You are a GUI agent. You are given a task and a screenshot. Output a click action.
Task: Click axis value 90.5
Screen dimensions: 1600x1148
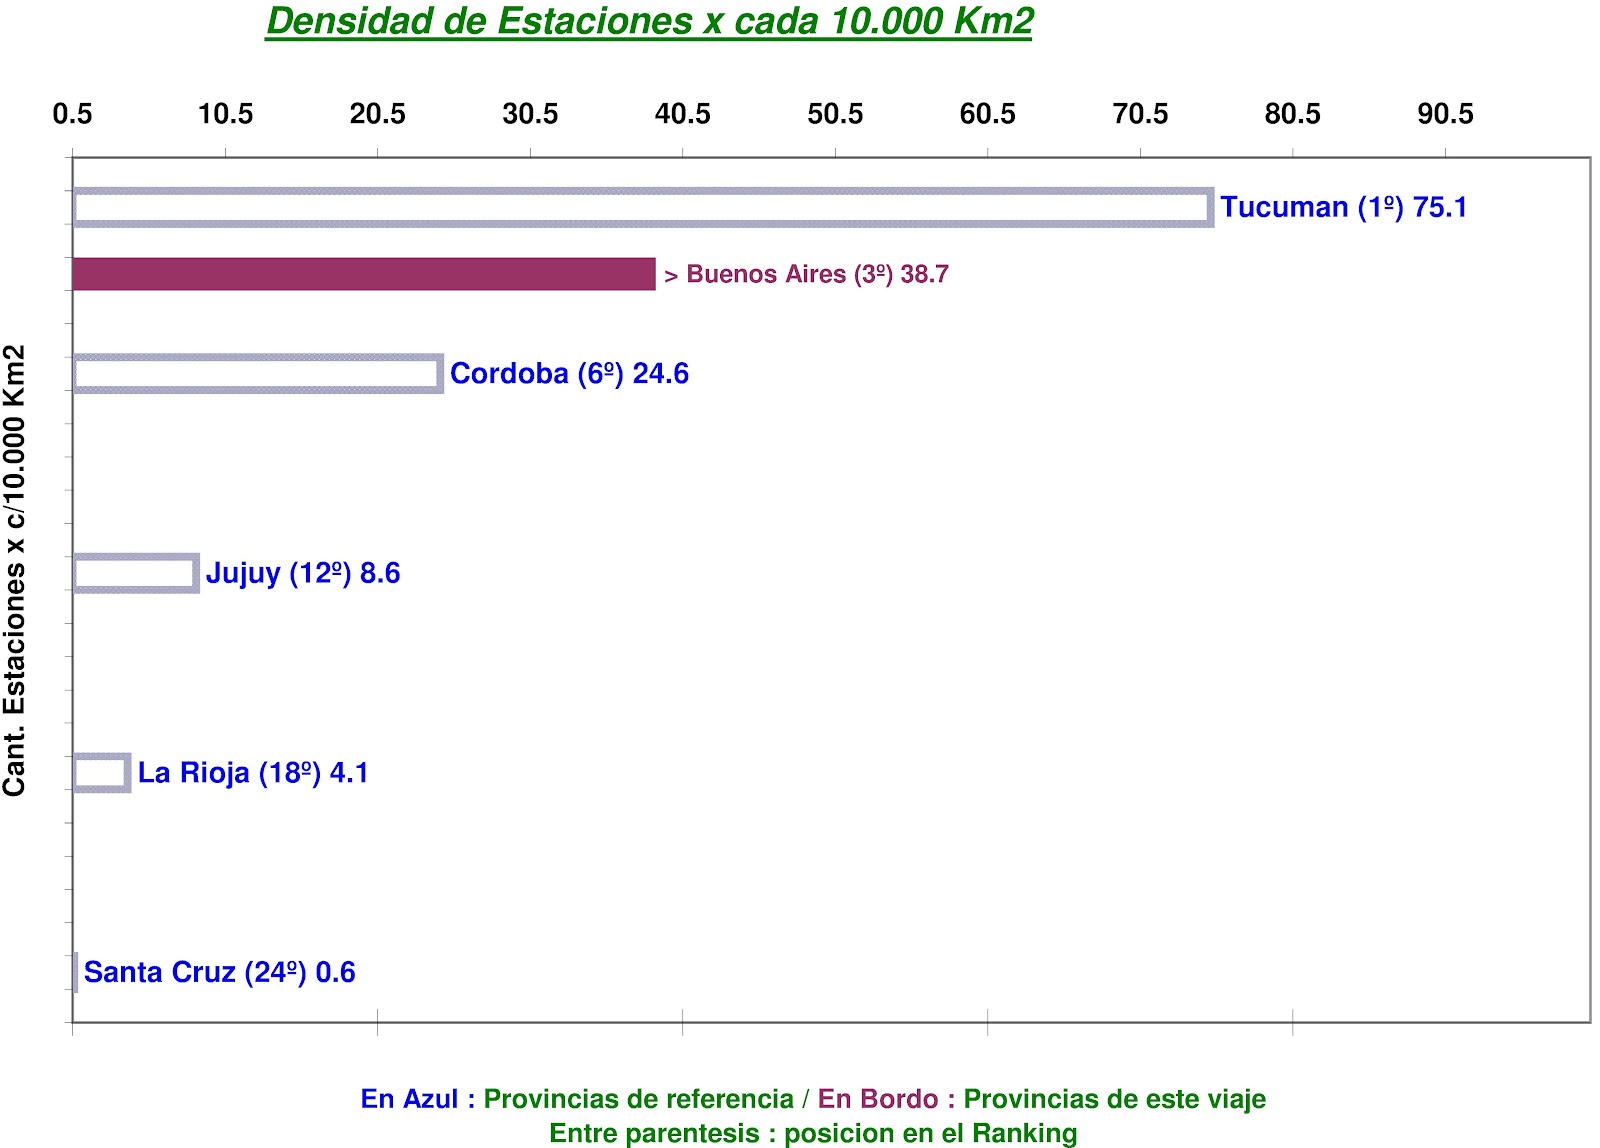(1445, 114)
